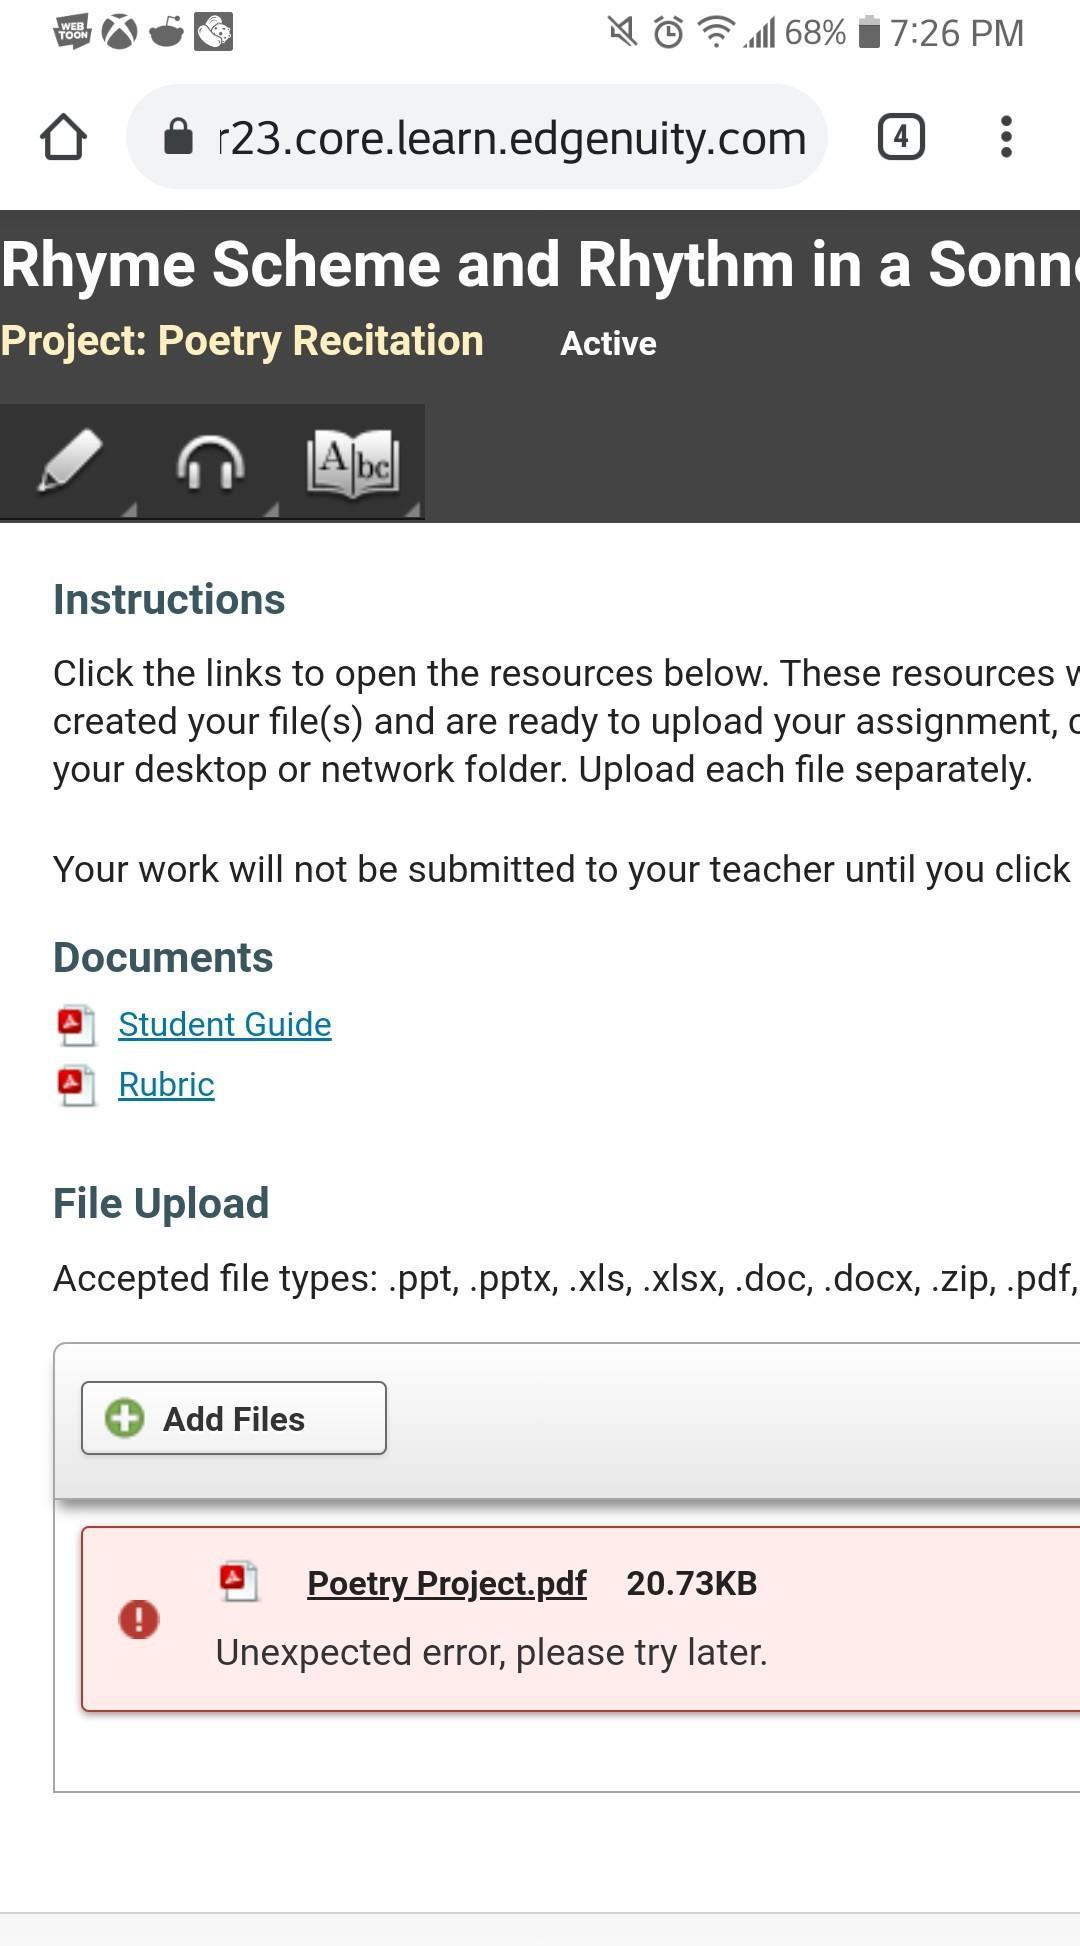Click the Rubric PDF icon
Screen dimensions: 1080x1946
76,1086
